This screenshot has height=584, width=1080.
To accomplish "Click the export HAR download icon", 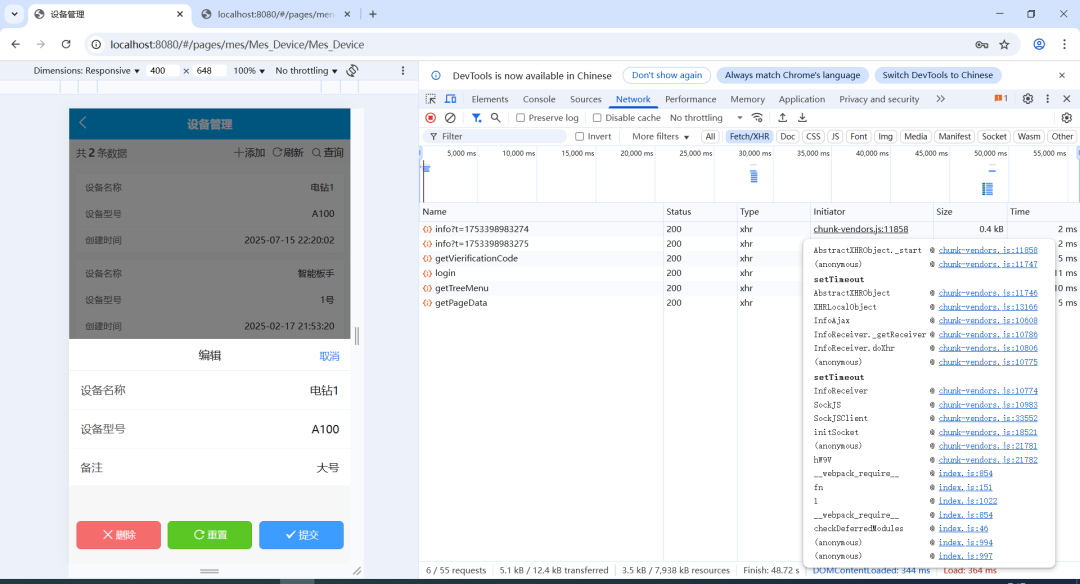I will [x=802, y=118].
